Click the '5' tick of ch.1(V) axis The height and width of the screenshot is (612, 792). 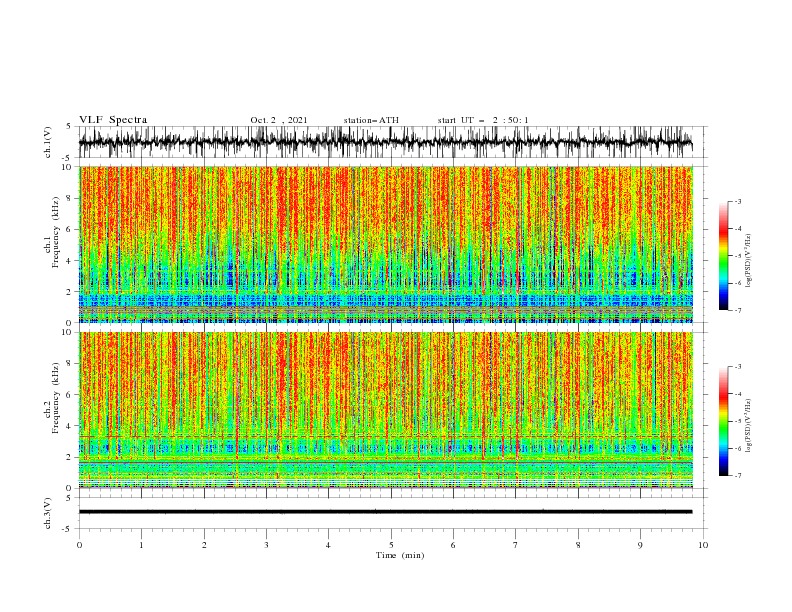click(x=69, y=127)
